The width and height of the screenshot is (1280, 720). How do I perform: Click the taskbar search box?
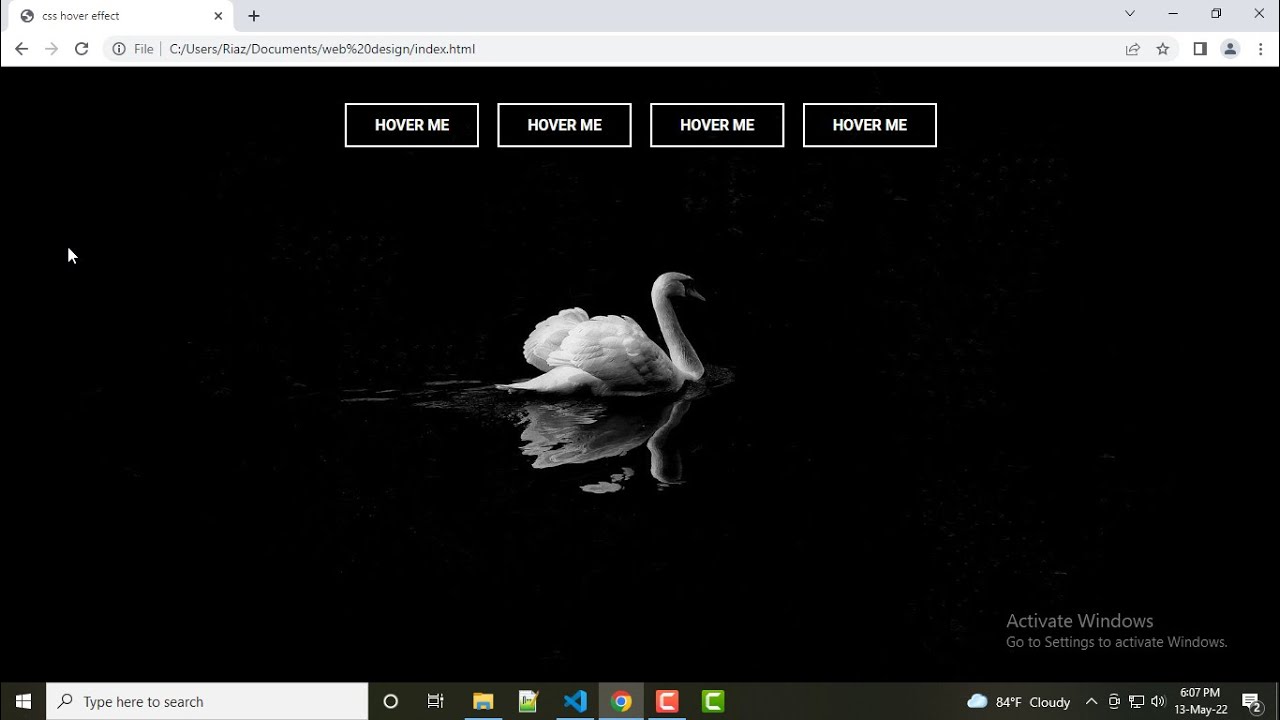coord(207,701)
